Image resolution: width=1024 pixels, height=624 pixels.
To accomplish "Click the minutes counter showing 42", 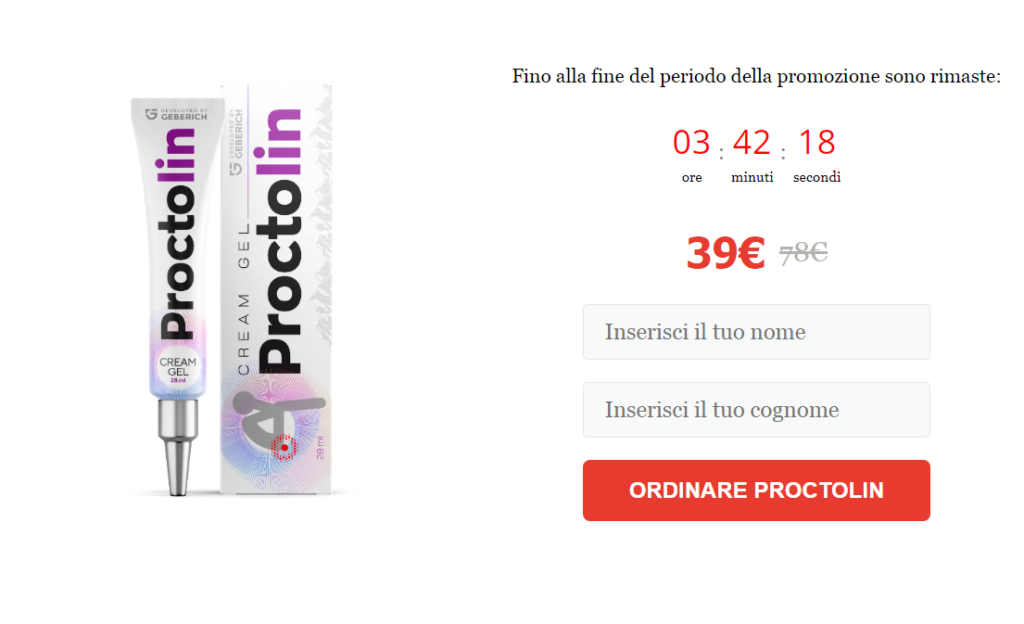I will pyautogui.click(x=752, y=142).
